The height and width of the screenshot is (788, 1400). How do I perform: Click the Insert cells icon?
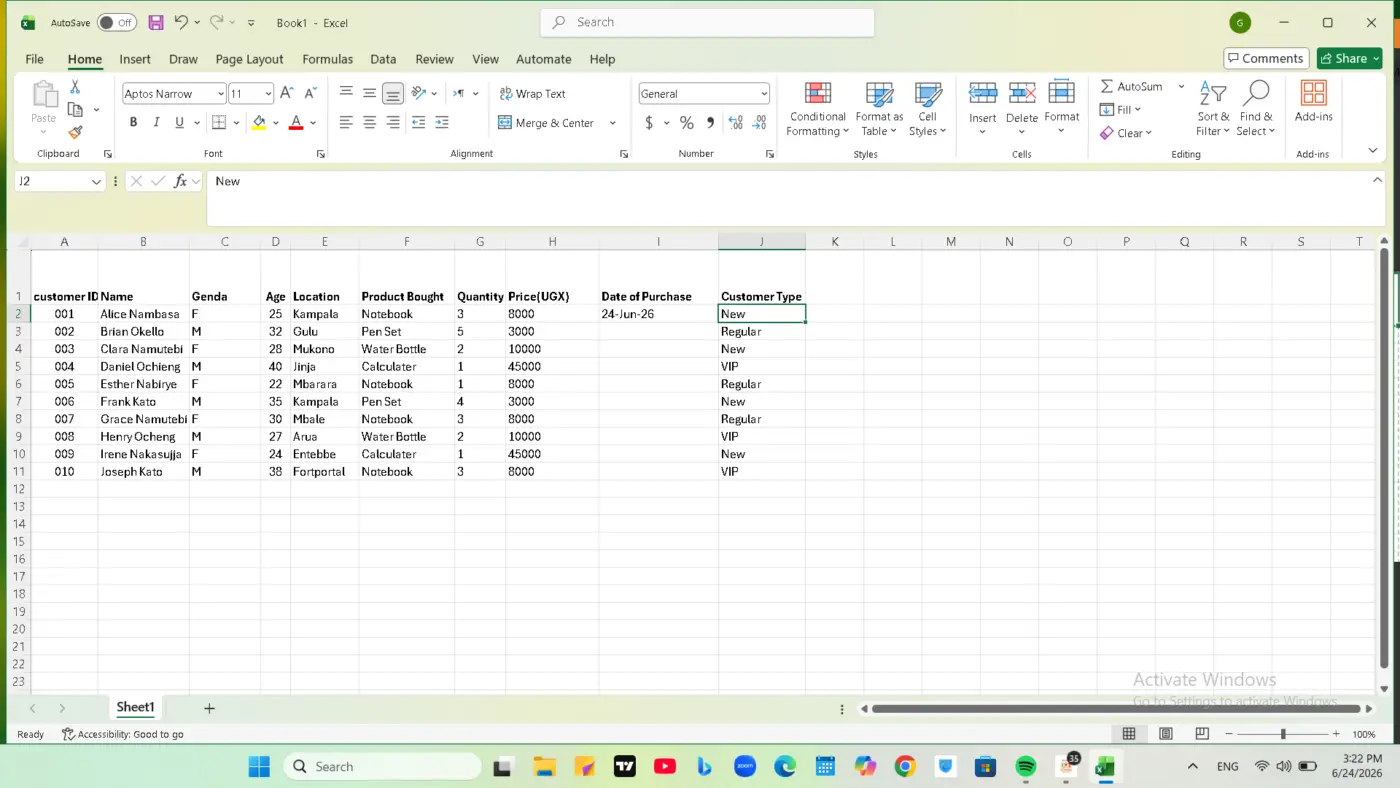(983, 94)
